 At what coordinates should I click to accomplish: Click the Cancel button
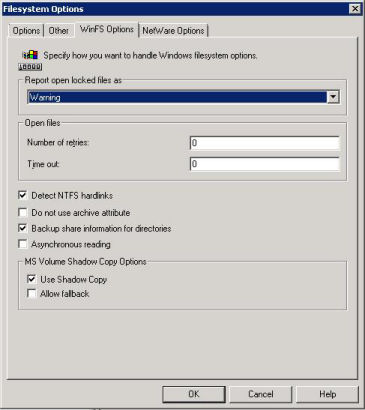click(x=260, y=394)
